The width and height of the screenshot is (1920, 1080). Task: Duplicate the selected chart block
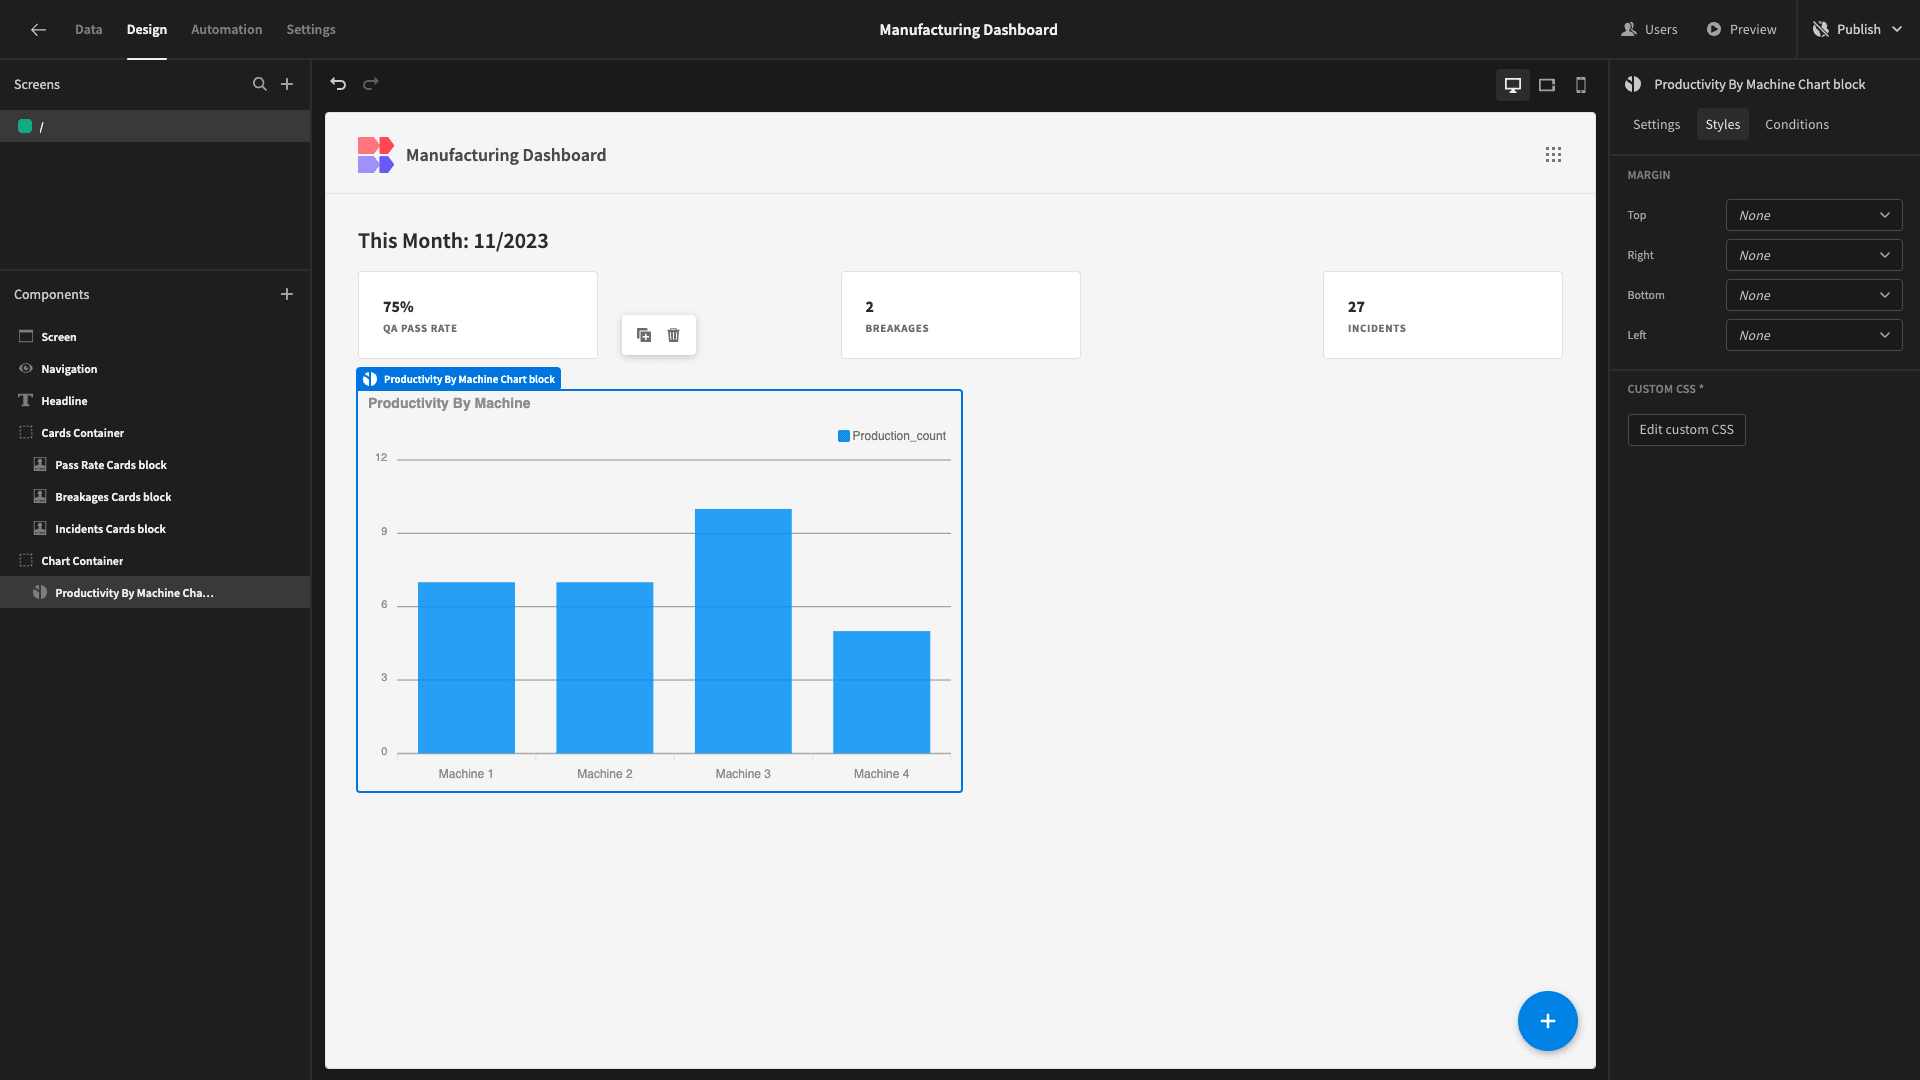click(644, 335)
